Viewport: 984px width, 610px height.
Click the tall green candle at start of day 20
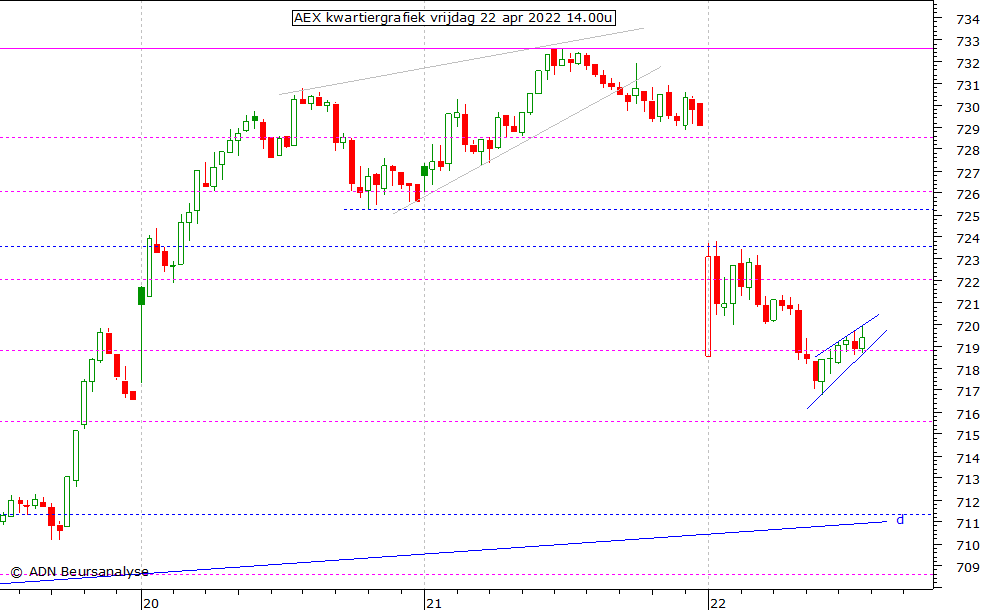(141, 295)
